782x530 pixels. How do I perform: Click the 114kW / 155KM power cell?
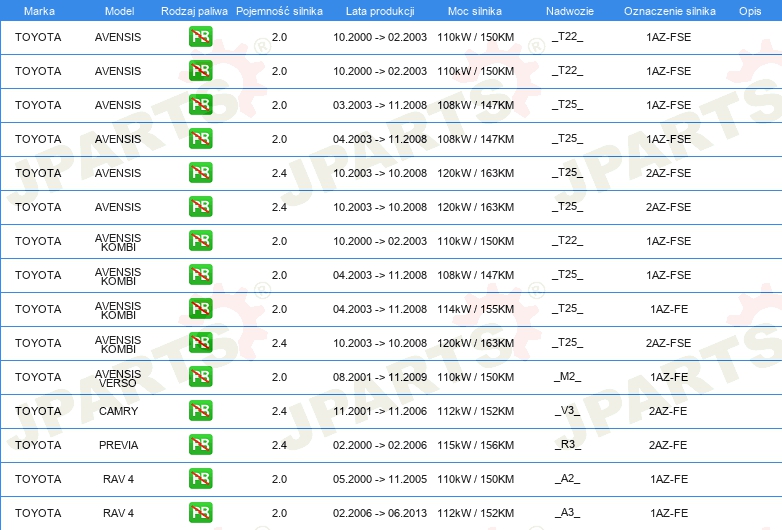coord(475,309)
